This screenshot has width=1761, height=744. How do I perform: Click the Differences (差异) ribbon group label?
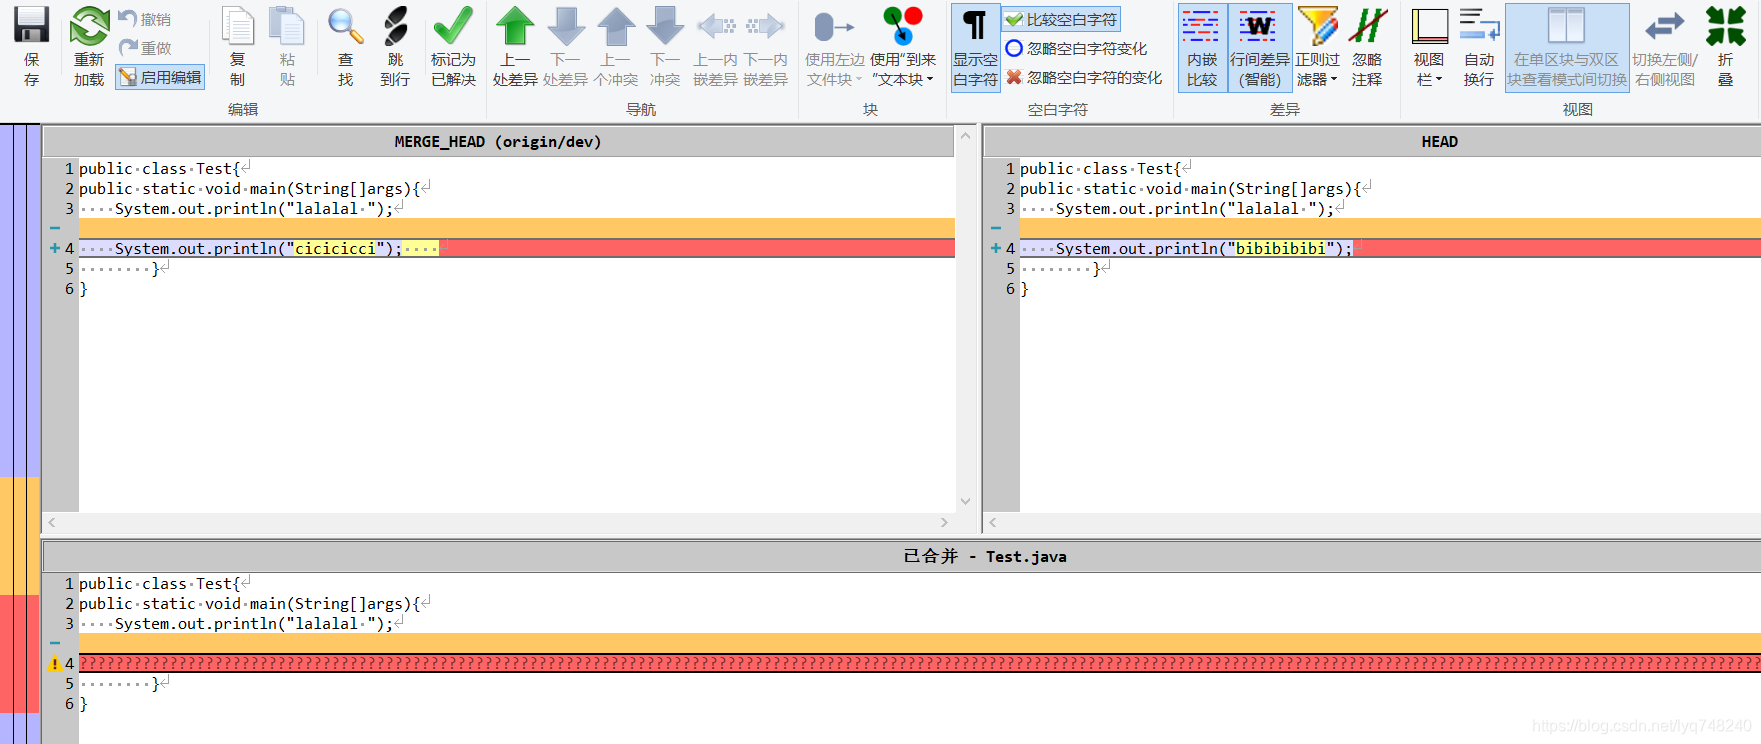coord(1285,110)
